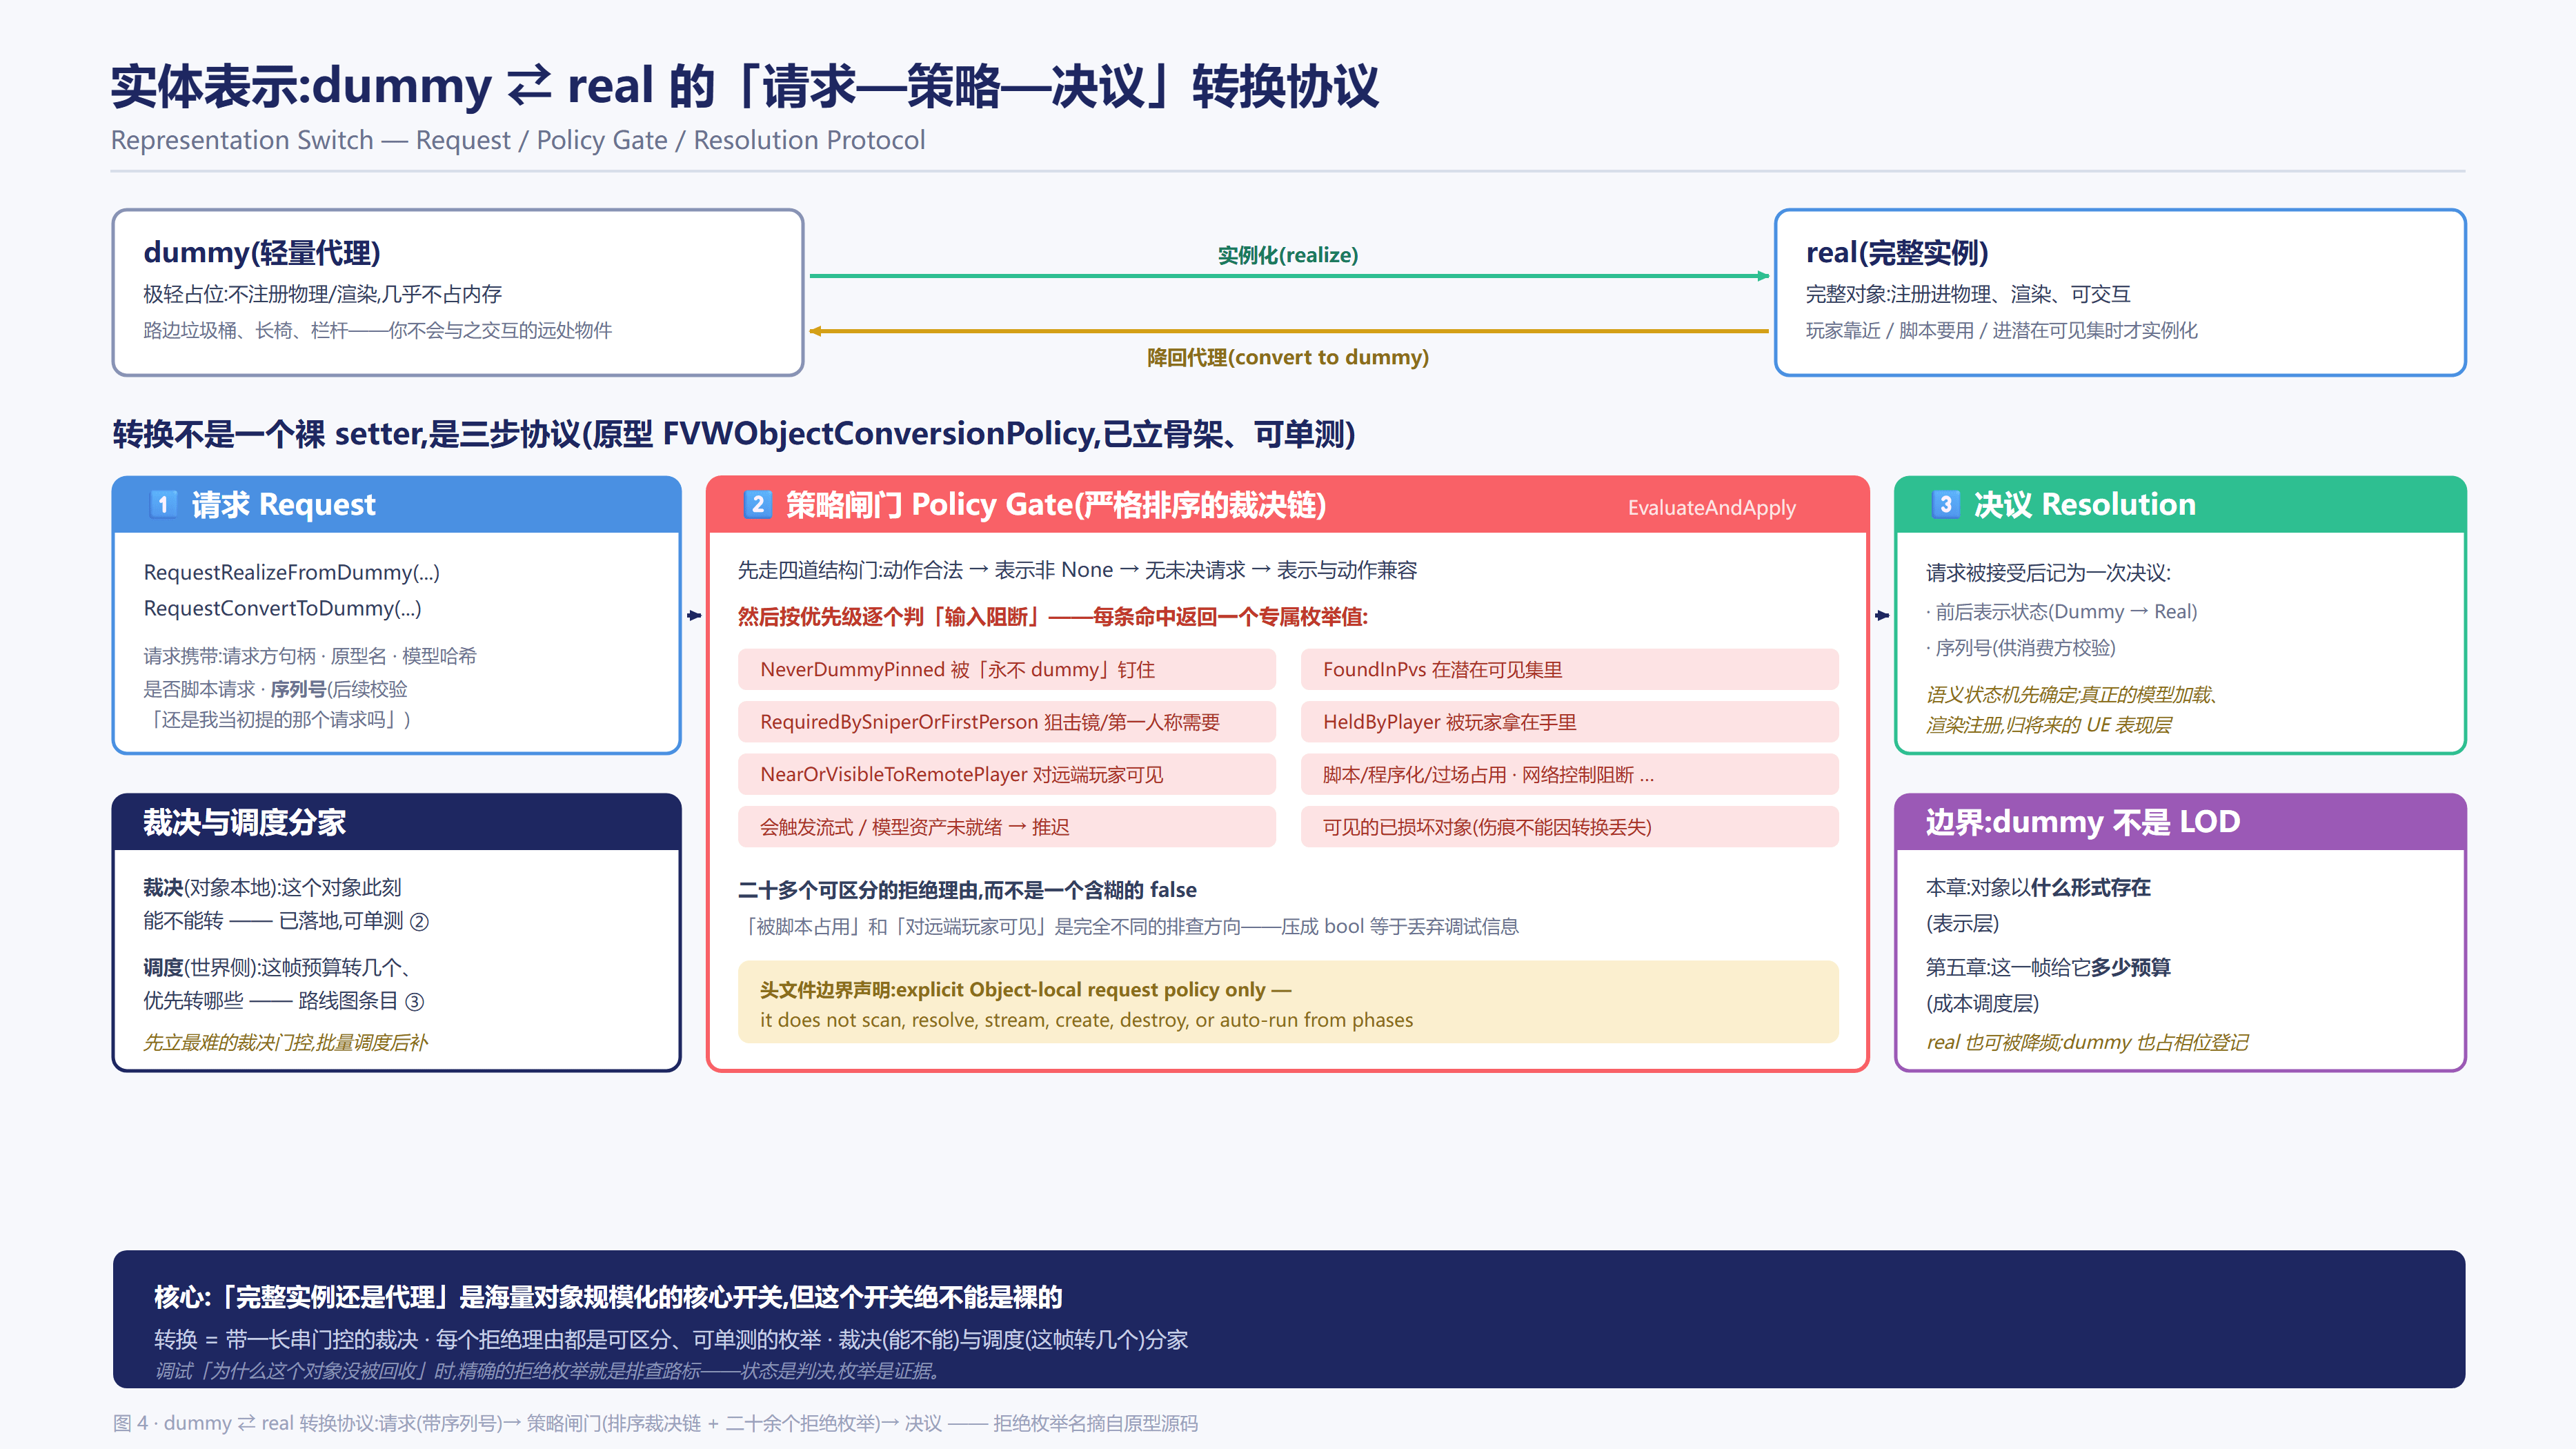Click the line 完整对象:注册进物理、渲染、可交互
This screenshot has width=2576, height=1449.
click(1967, 294)
